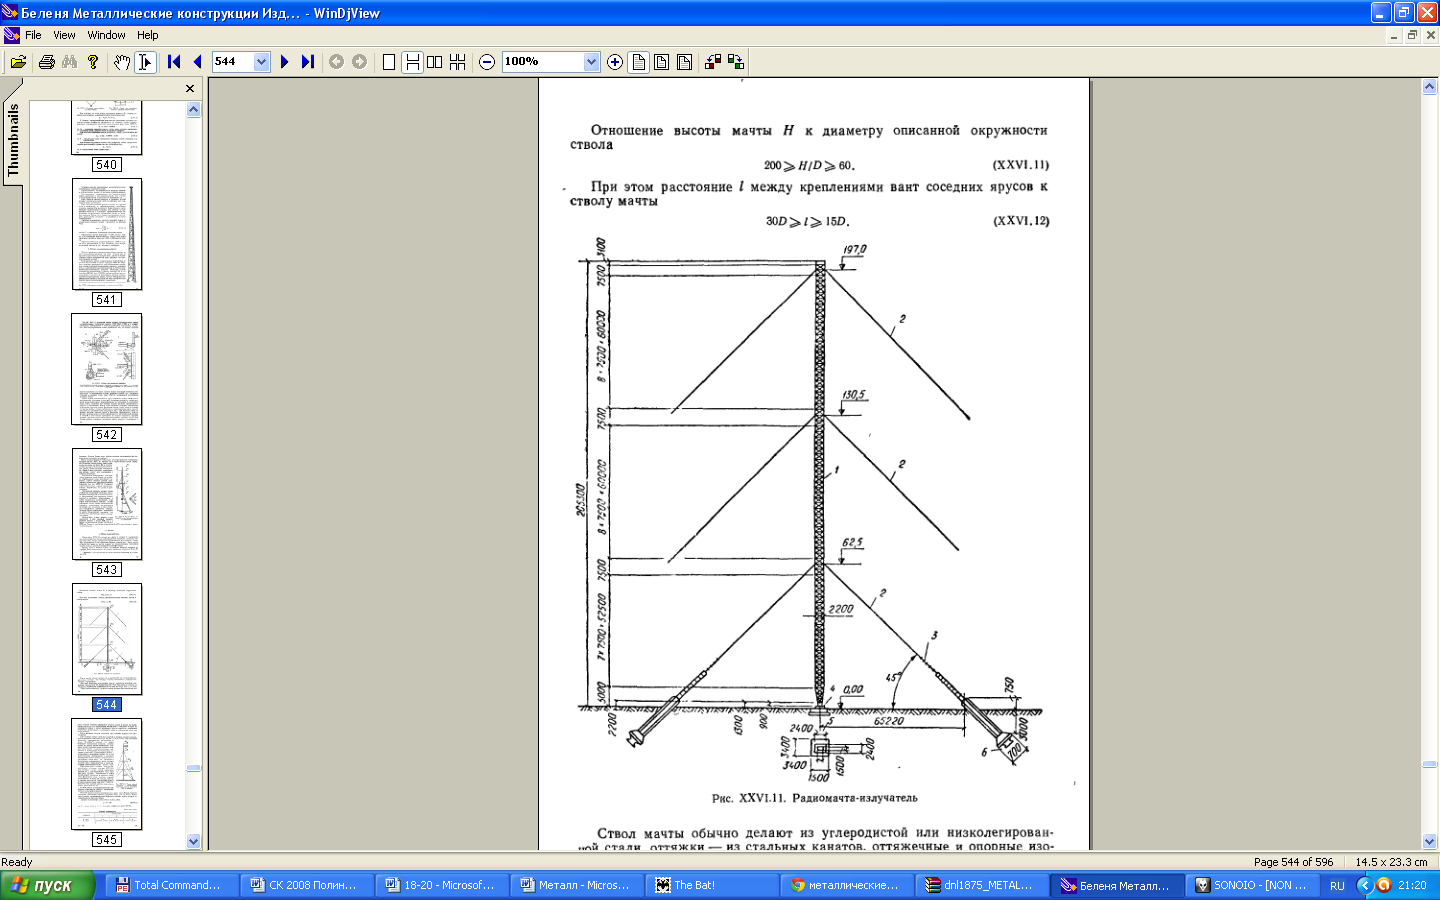Click the Zoom in plus icon
This screenshot has width=1440, height=900.
pyautogui.click(x=615, y=62)
